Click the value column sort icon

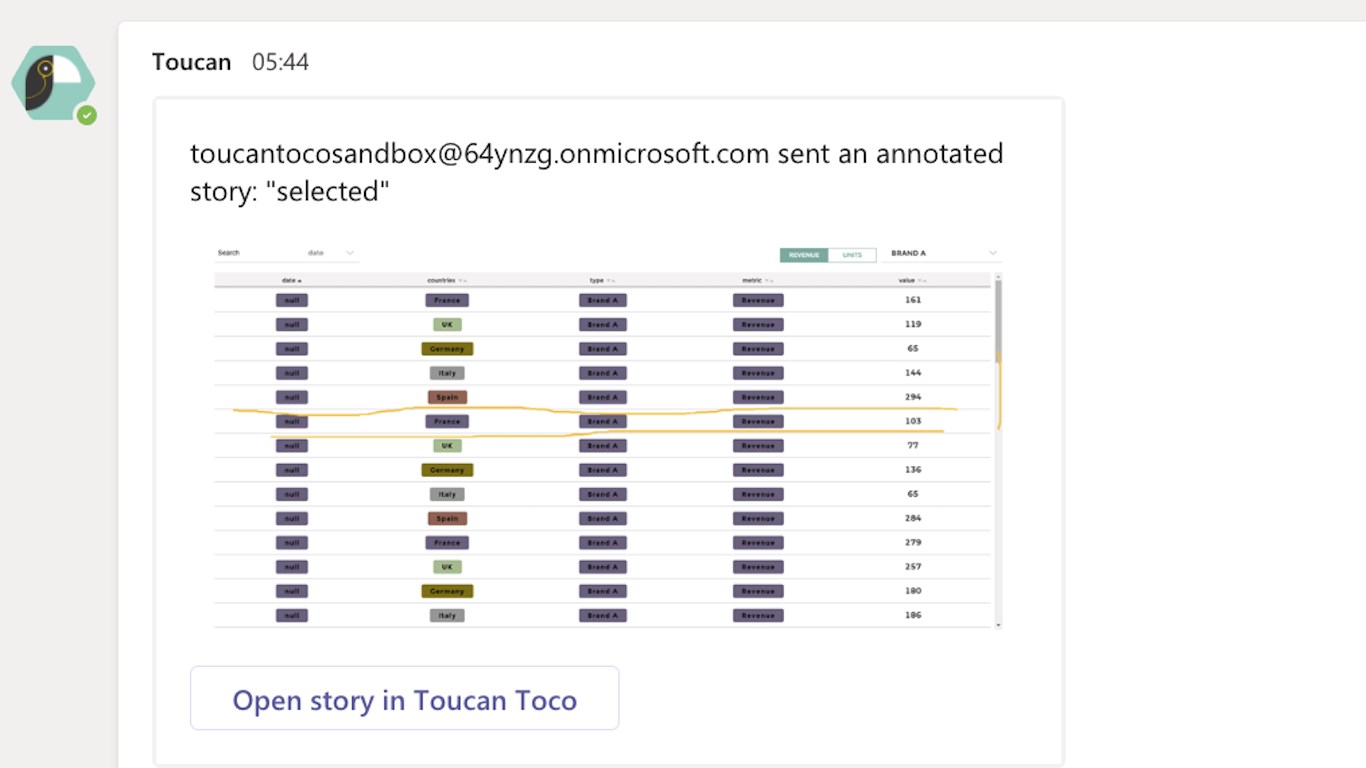[x=923, y=281]
